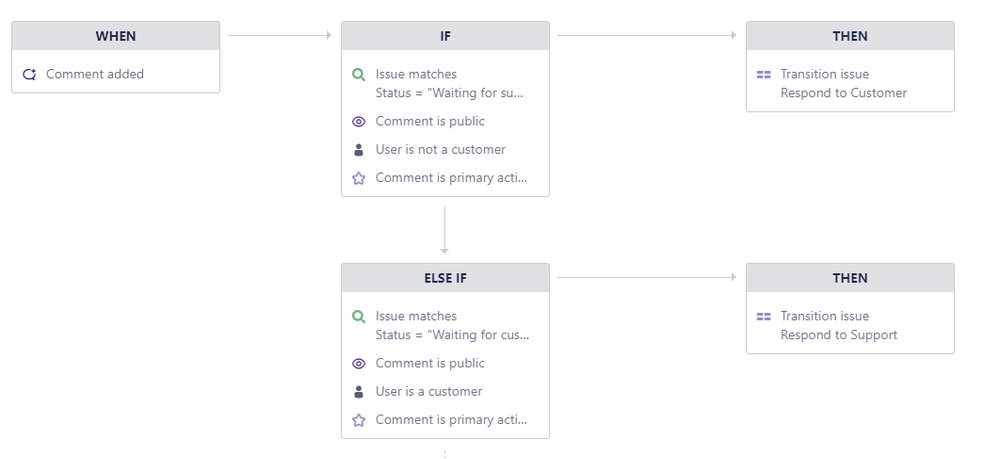The image size is (999, 459).
Task: Click the eye icon in the IF block
Action: (x=359, y=122)
